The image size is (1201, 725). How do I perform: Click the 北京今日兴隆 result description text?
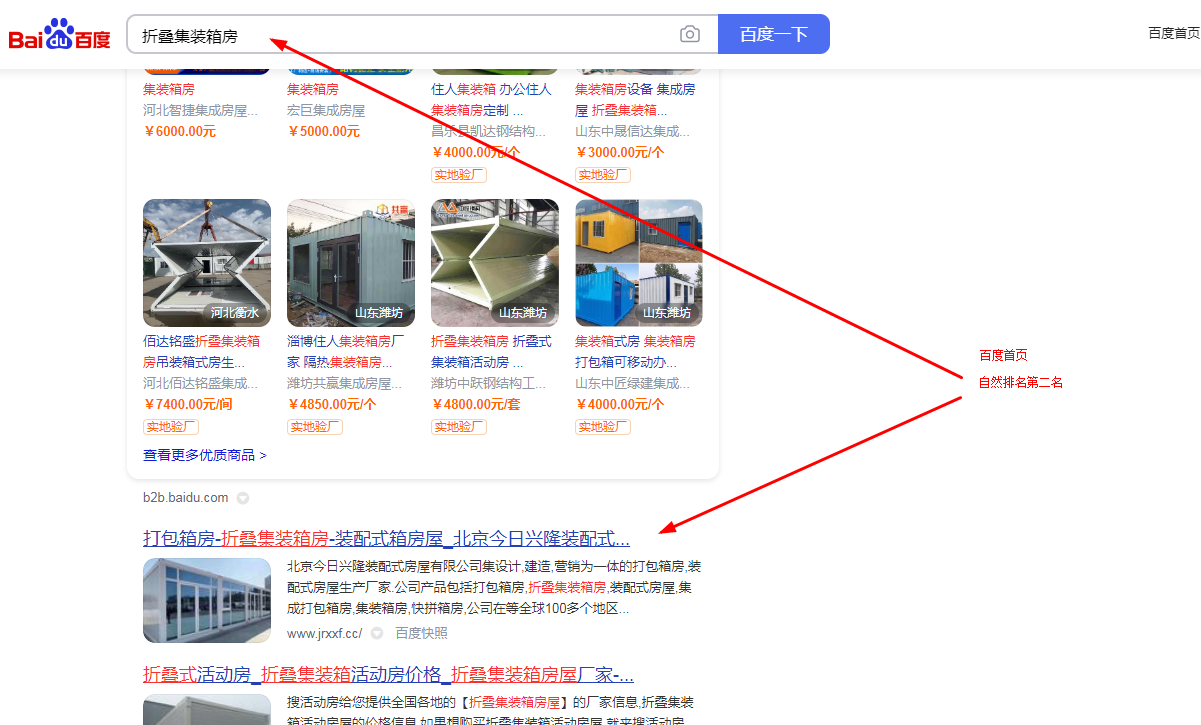click(496, 587)
